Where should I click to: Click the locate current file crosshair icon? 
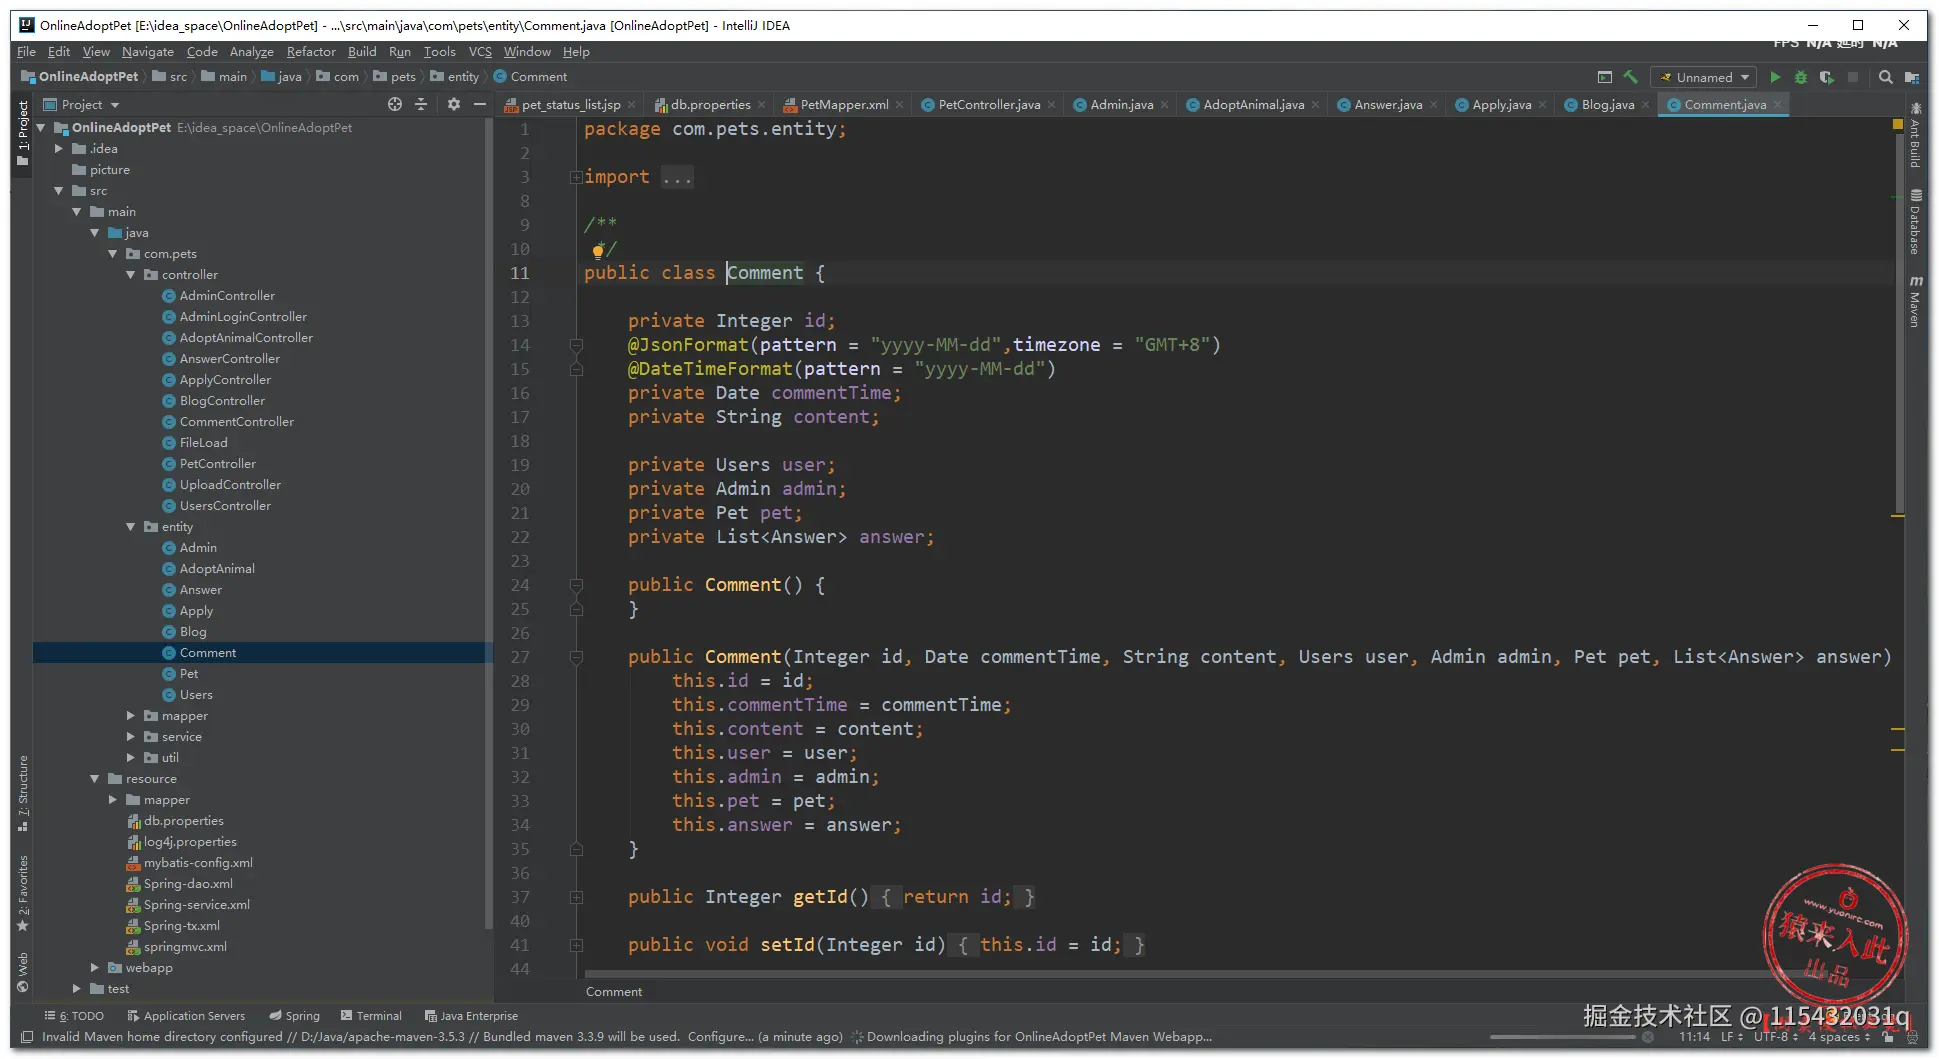(395, 104)
